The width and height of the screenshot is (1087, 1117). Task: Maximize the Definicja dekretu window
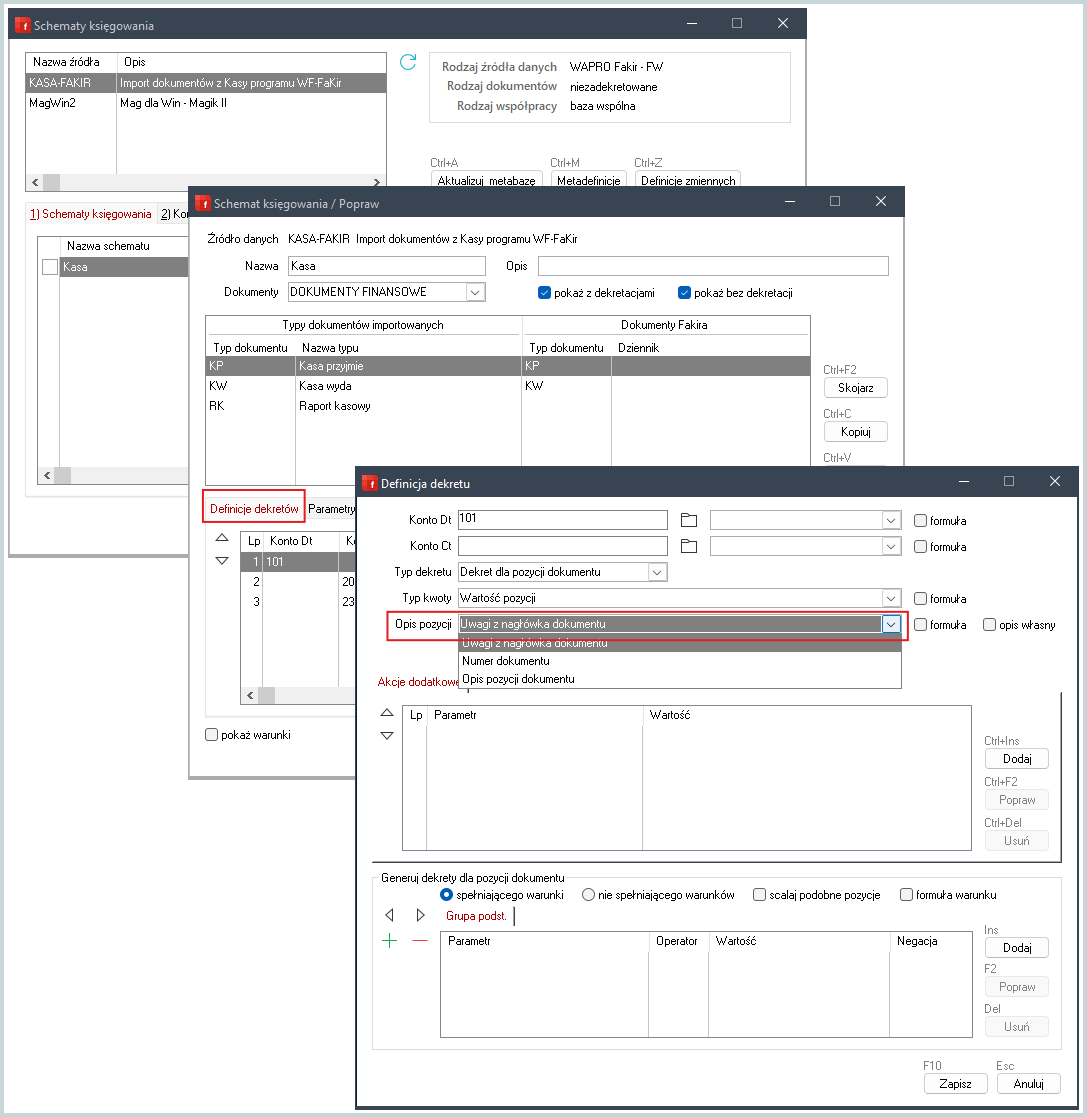1009,482
